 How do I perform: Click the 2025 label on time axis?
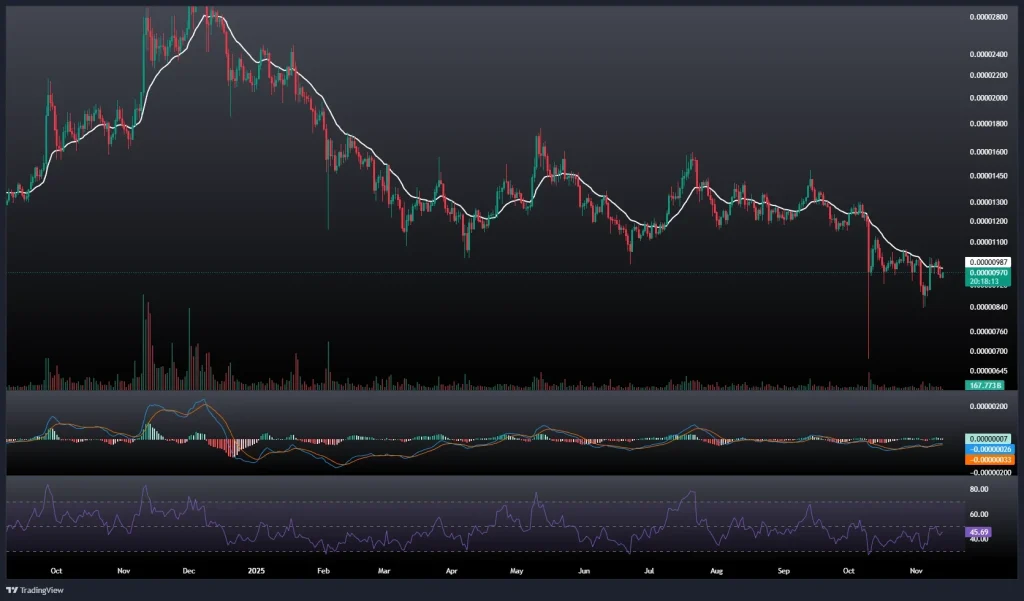tap(256, 571)
